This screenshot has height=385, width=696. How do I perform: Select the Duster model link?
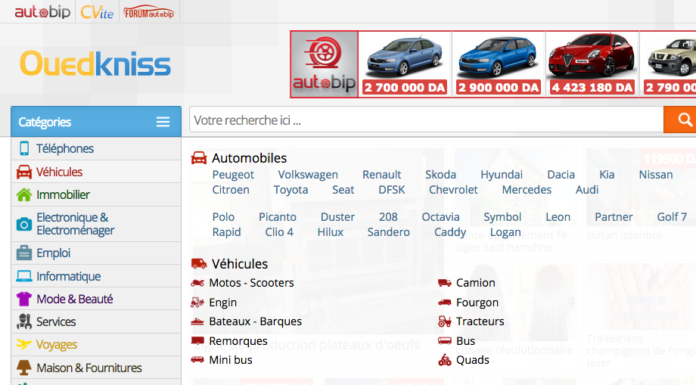coord(338,217)
